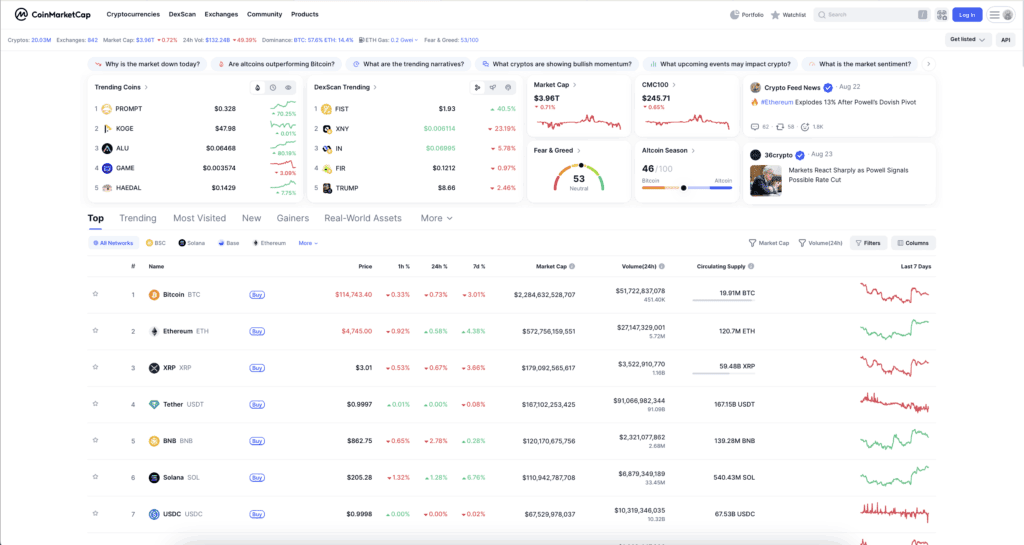
Task: Click the TRUMP token icon in DexScan
Action: 327,188
